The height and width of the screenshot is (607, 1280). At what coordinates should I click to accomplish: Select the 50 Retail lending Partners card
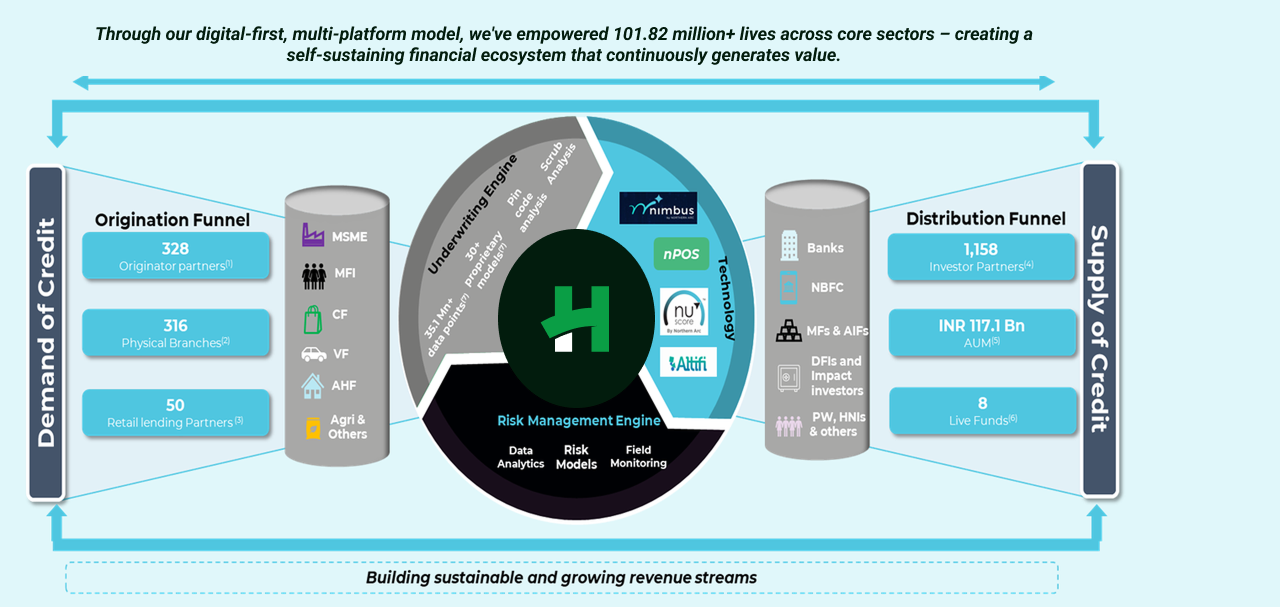[176, 413]
